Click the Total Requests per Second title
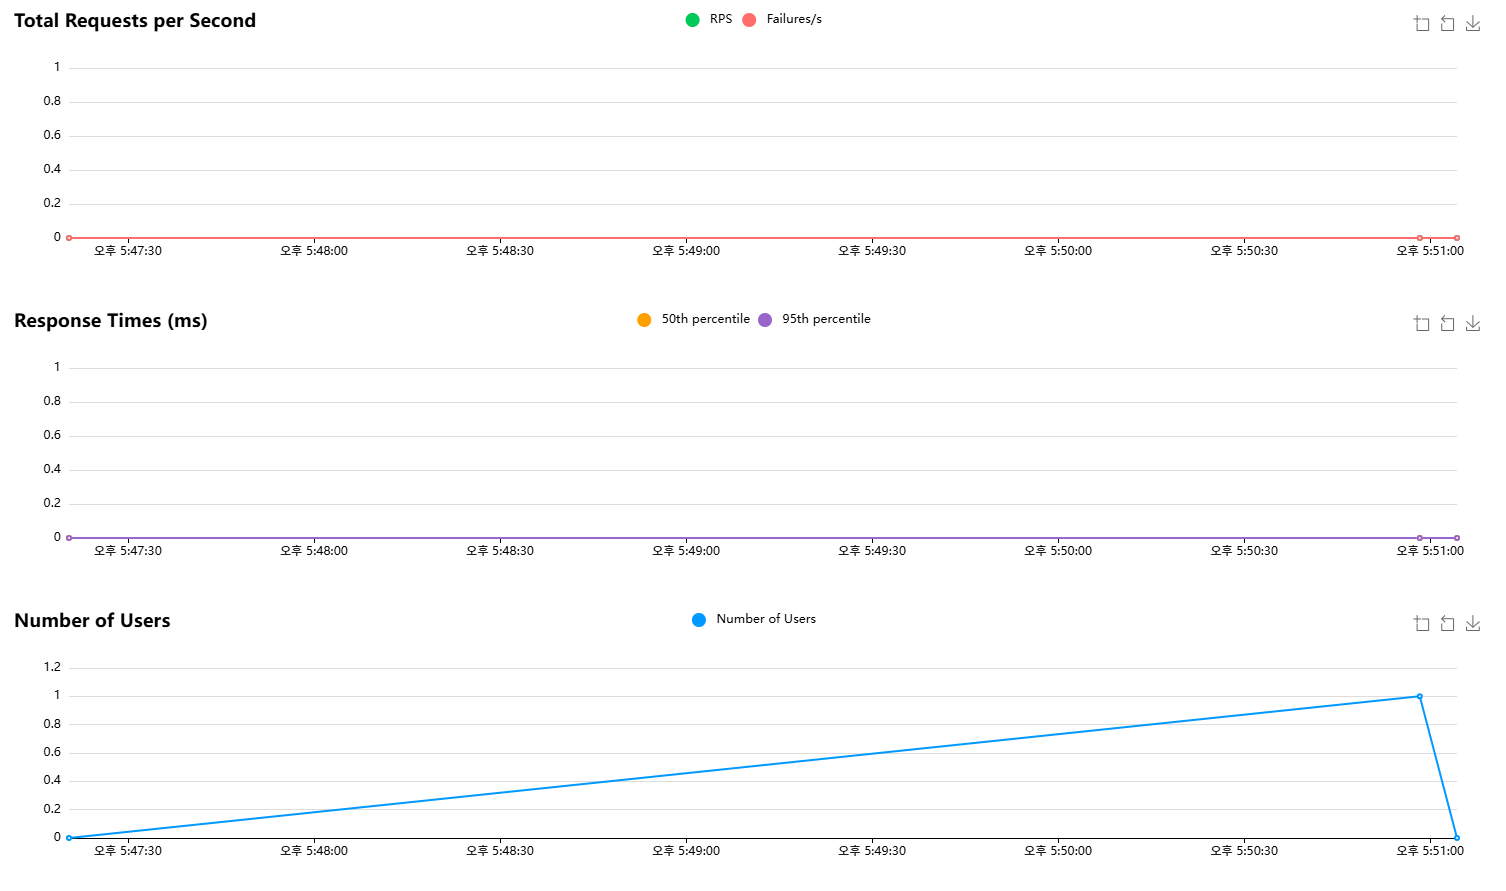 pyautogui.click(x=135, y=21)
